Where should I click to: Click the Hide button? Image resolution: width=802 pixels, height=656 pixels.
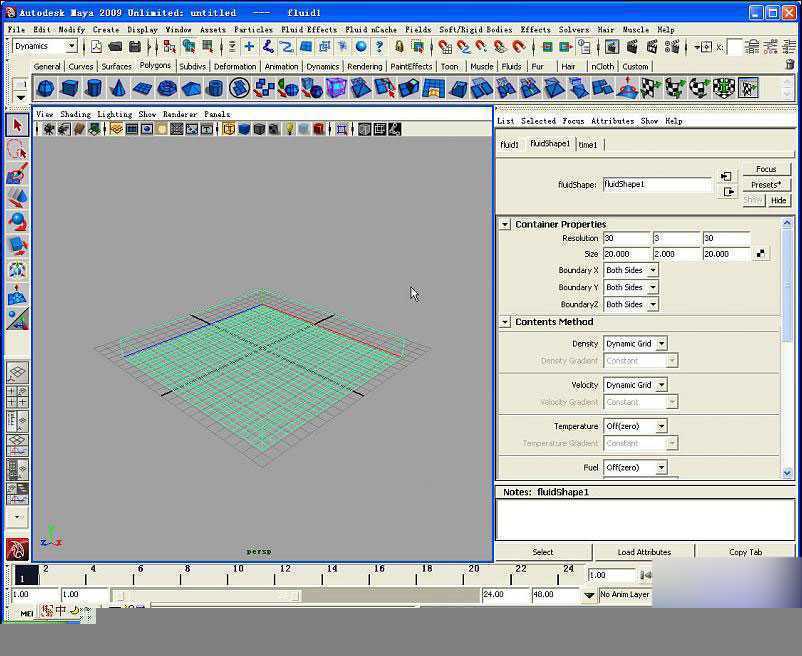coord(778,200)
